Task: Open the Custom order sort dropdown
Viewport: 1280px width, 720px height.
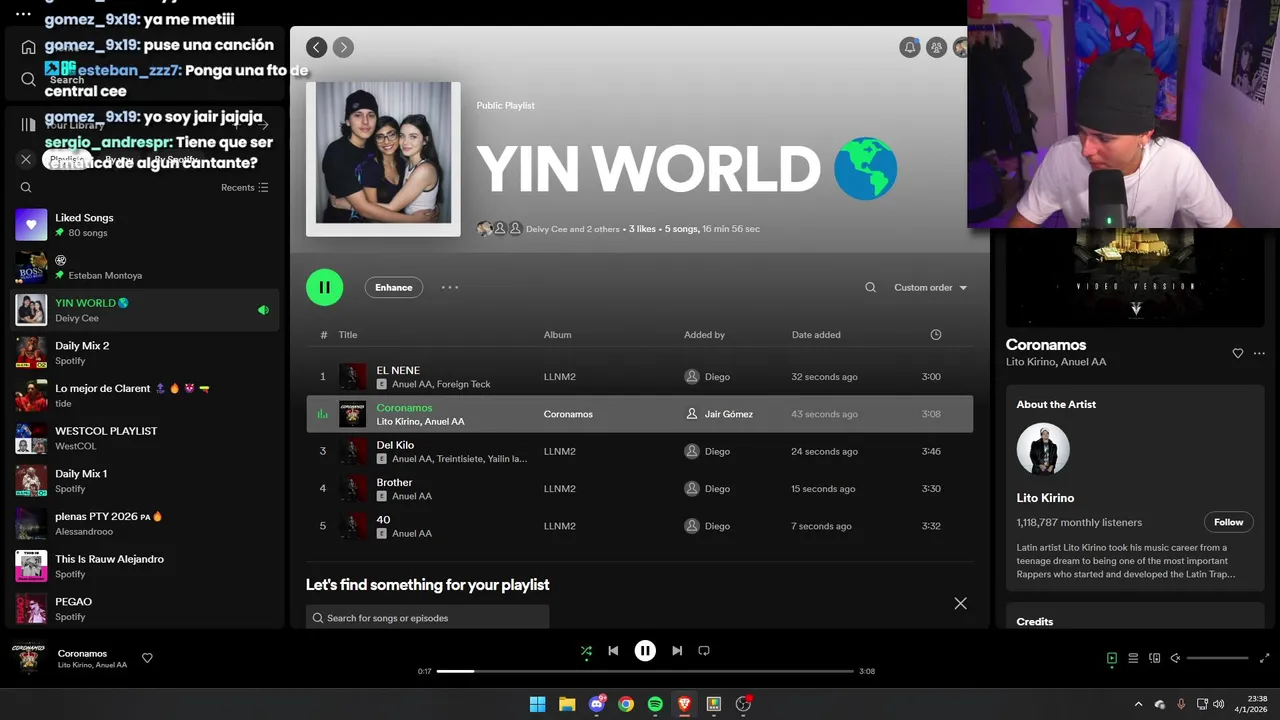Action: pos(931,287)
